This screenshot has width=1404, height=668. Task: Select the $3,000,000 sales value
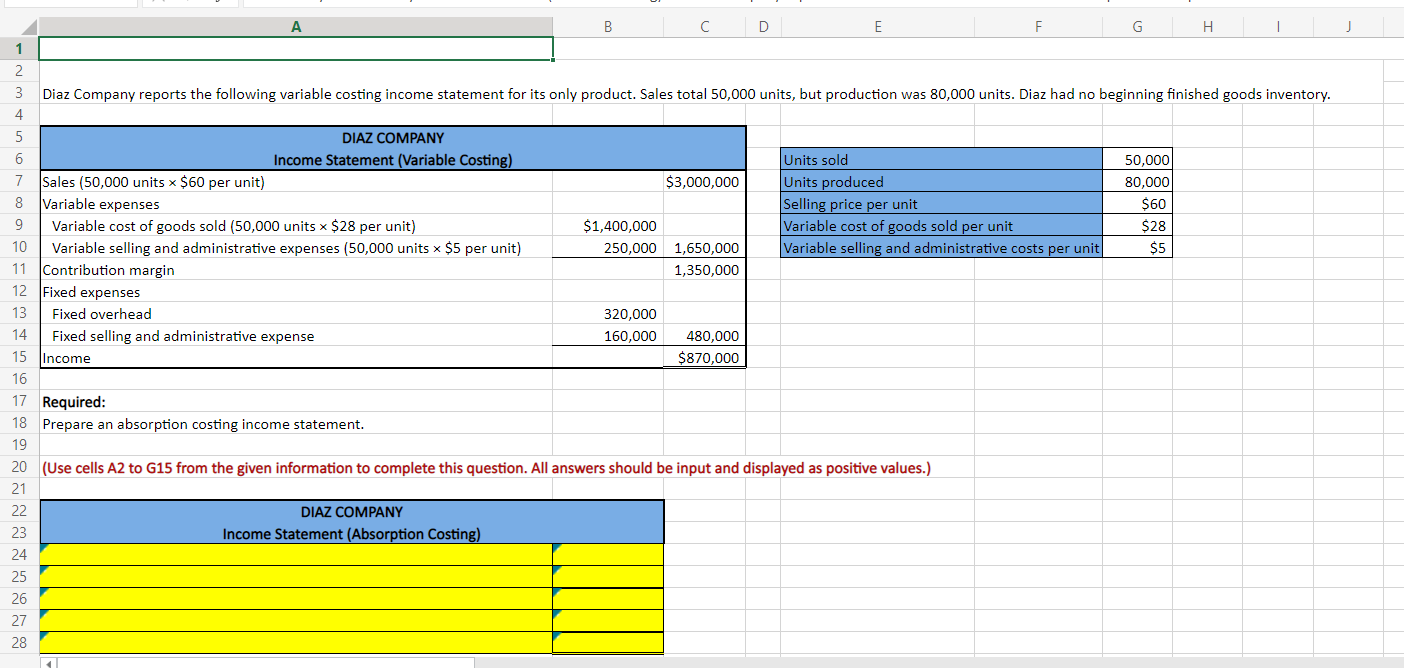coord(705,182)
